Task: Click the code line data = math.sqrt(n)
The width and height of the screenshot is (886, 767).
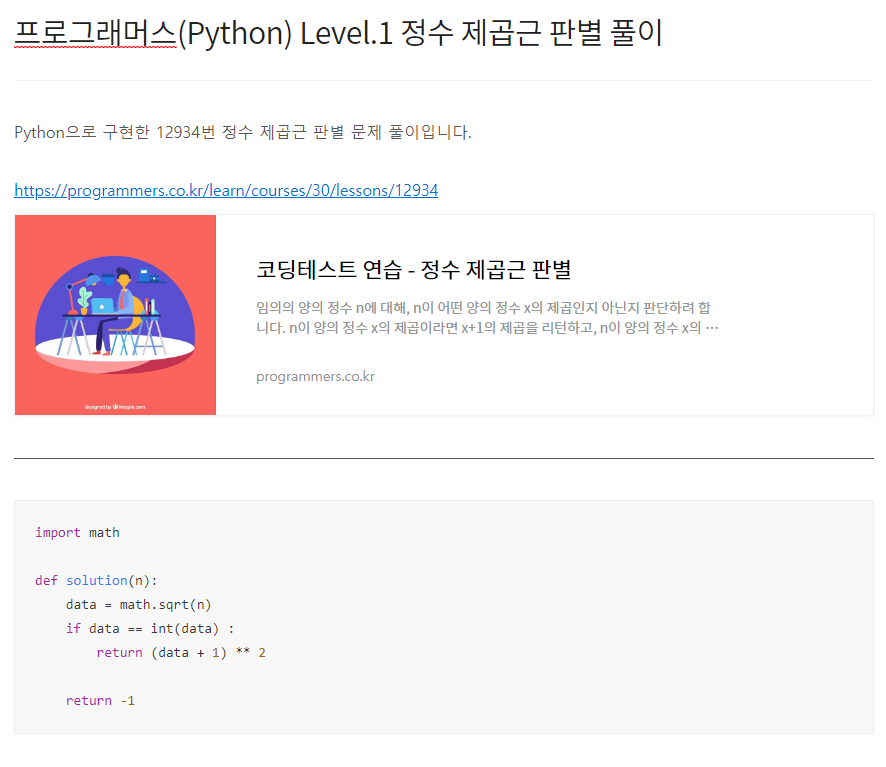Action: click(x=138, y=605)
